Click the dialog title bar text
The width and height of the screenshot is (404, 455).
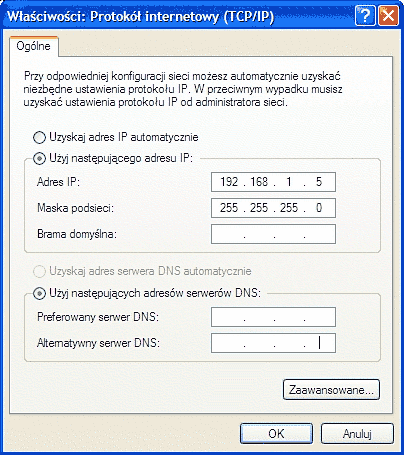pos(140,16)
